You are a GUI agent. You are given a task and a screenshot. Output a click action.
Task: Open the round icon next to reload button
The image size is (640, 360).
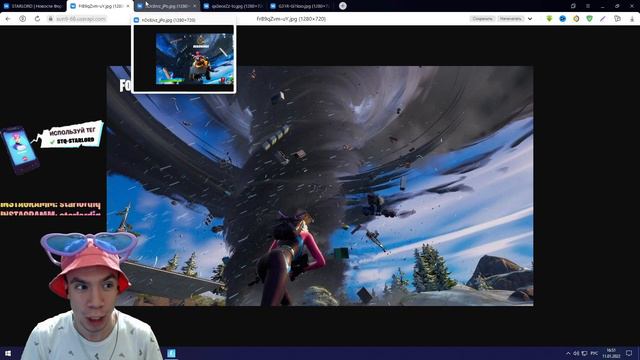[x=22, y=19]
